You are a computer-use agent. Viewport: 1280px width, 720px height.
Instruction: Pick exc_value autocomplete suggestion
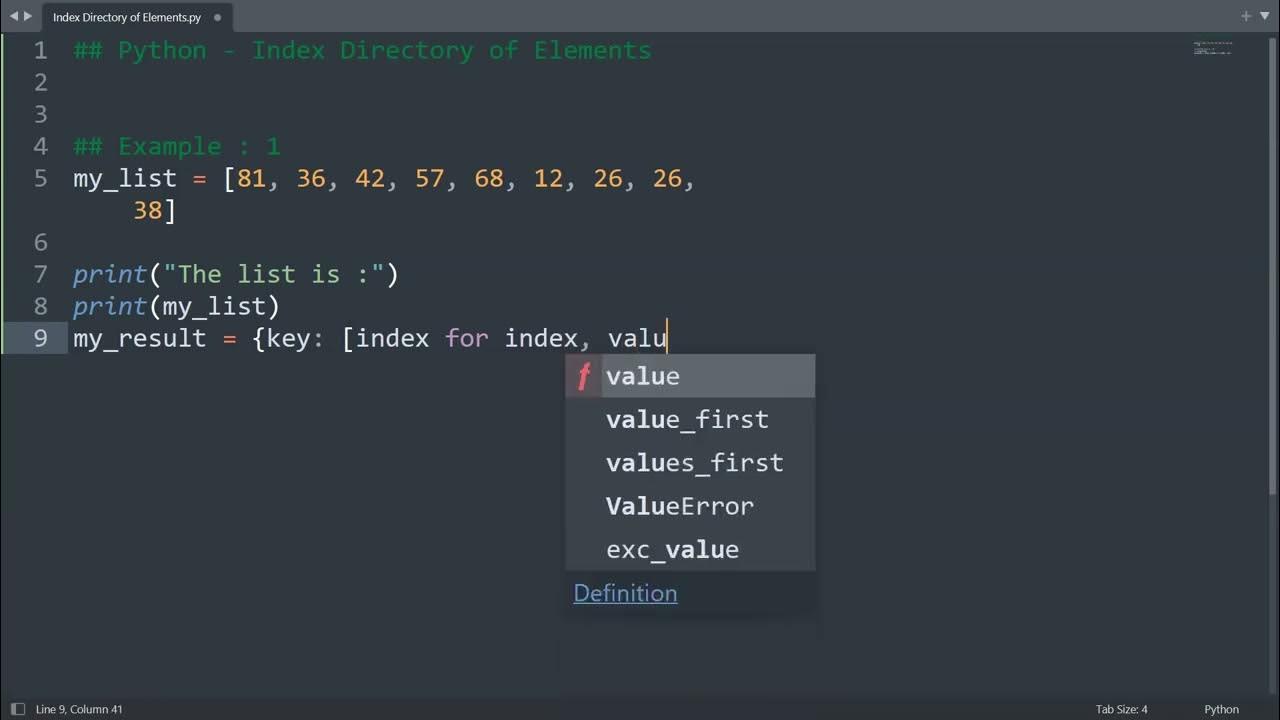click(x=672, y=549)
